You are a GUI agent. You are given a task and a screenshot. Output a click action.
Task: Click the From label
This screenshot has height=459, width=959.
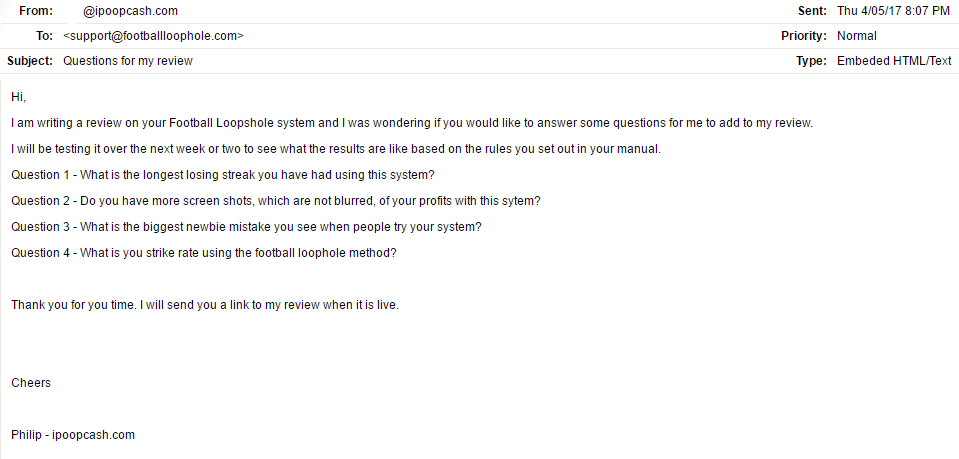tap(36, 11)
